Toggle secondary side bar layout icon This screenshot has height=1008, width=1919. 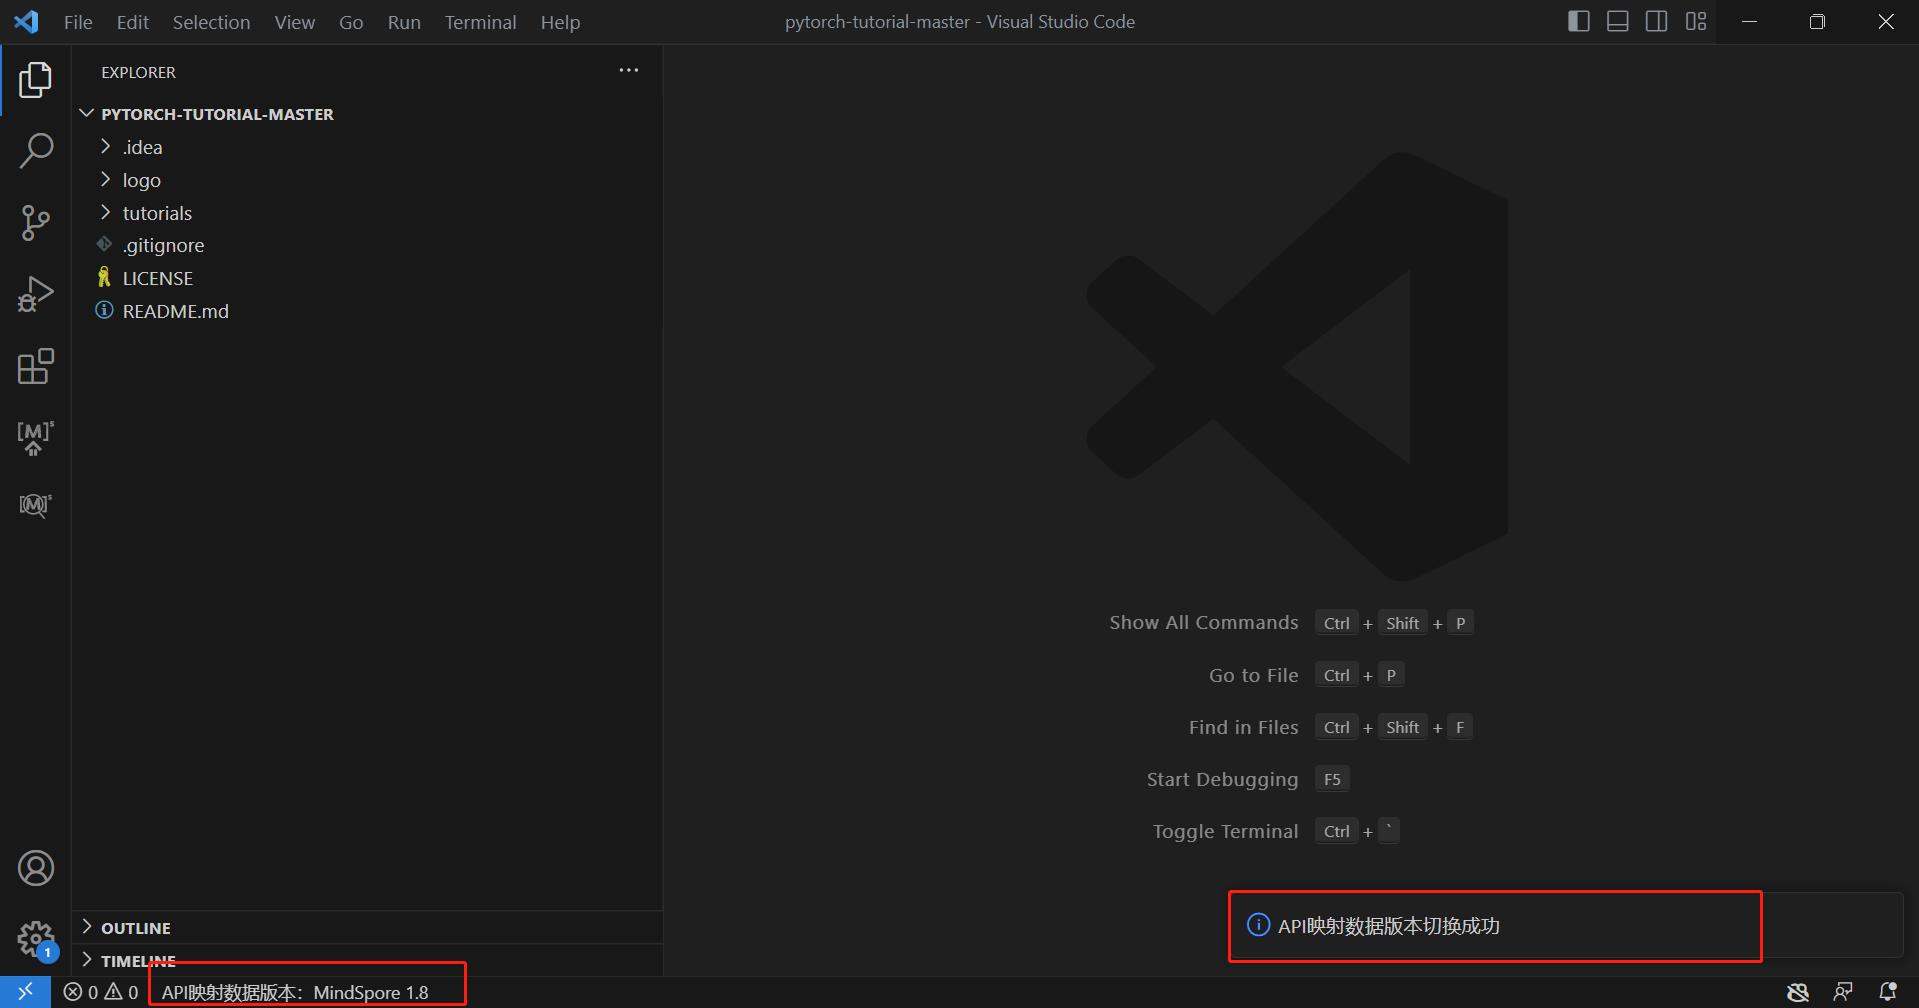[x=1657, y=21]
